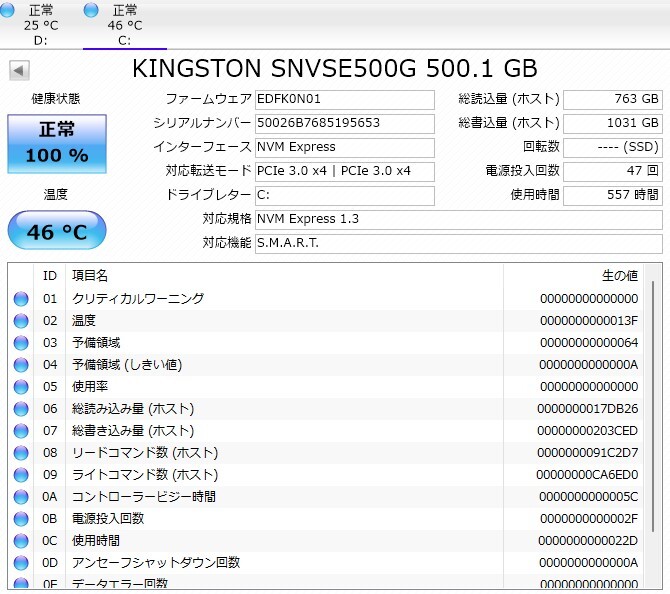Select the 予備領域 attribute name in row 03
This screenshot has height=594, width=670.
[96, 343]
